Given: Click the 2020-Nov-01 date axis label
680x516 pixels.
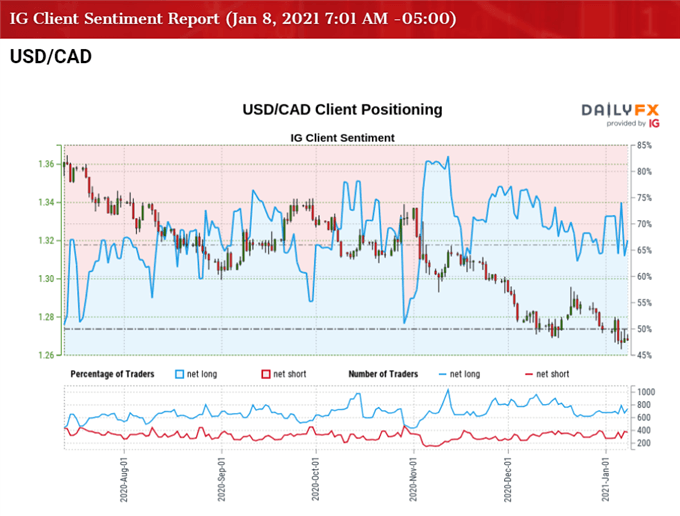Looking at the screenshot, I should 413,480.
